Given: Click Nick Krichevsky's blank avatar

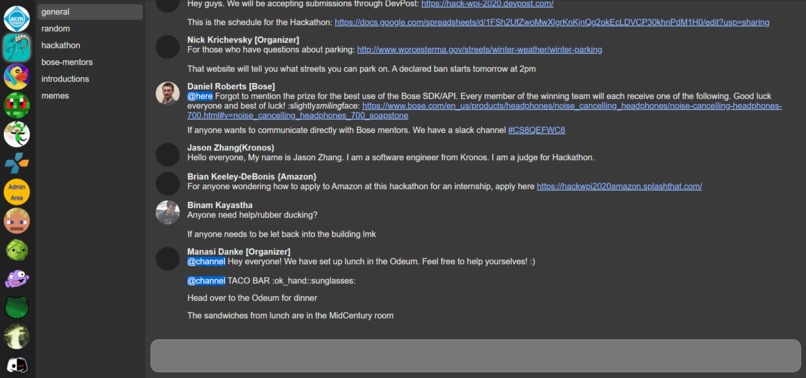Looking at the screenshot, I should click(x=168, y=47).
